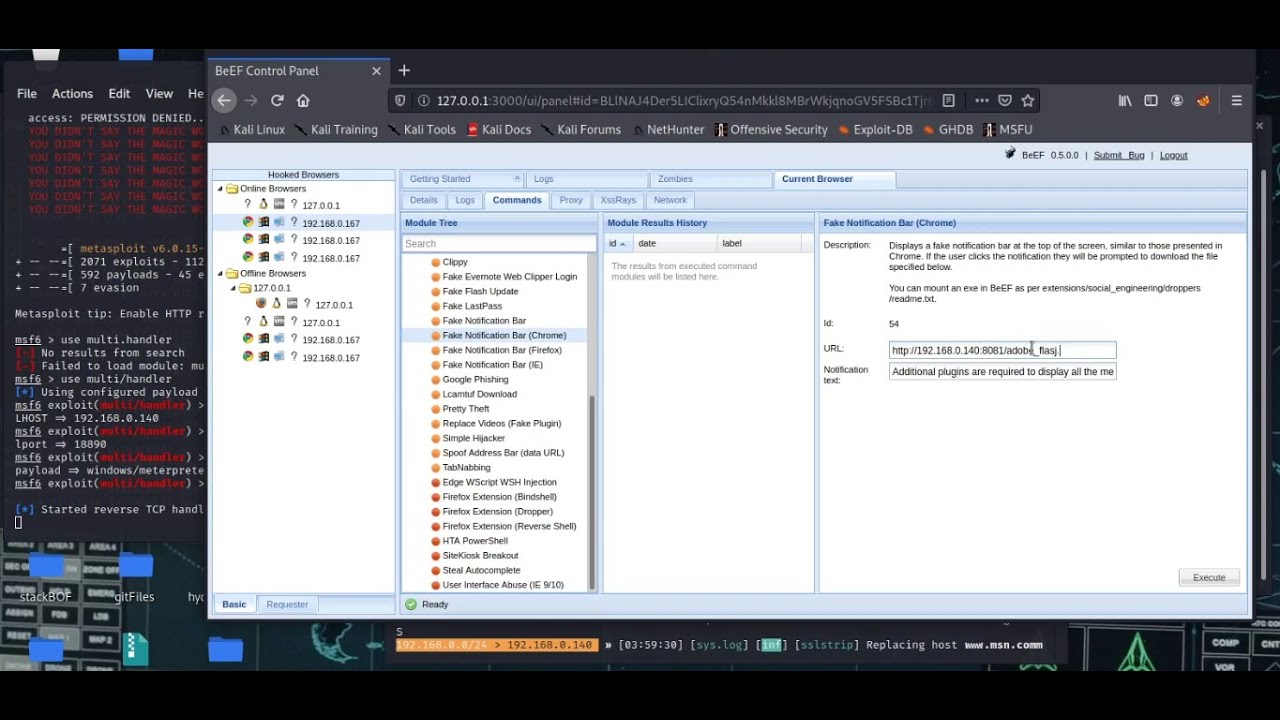Image resolution: width=1280 pixels, height=720 pixels.
Task: Click the BeEF logo icon
Action: [x=1010, y=154]
